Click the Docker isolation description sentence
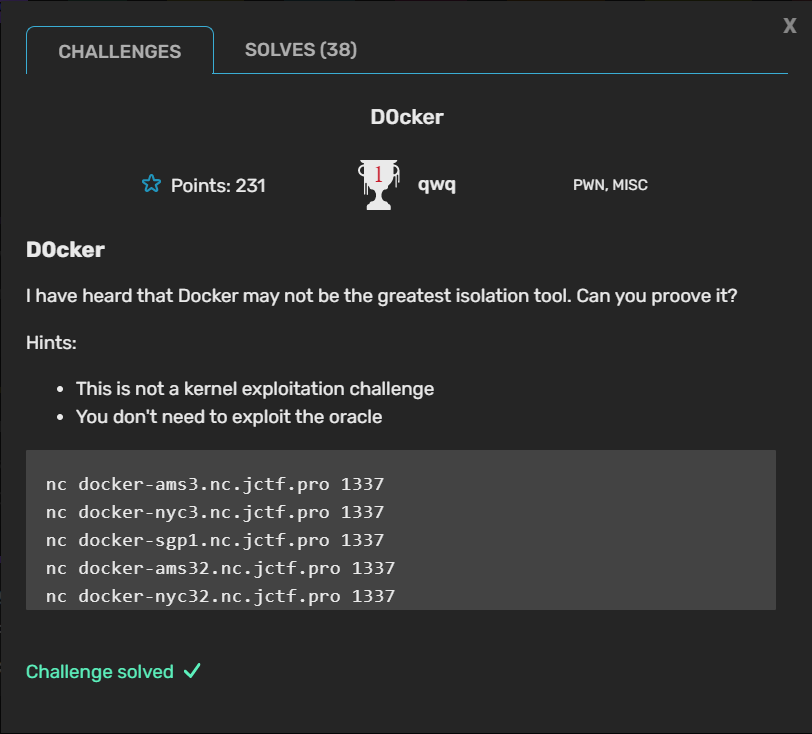The height and width of the screenshot is (734, 812). click(382, 298)
